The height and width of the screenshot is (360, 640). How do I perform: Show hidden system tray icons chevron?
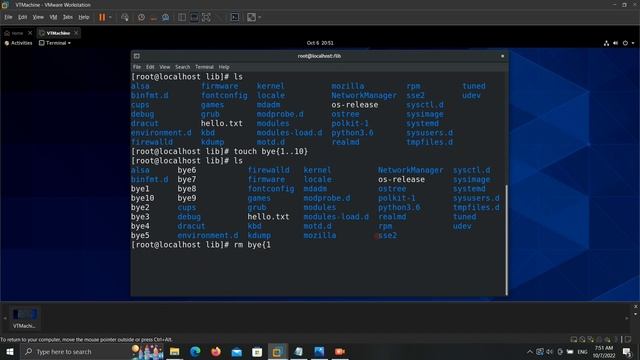click(x=530, y=352)
